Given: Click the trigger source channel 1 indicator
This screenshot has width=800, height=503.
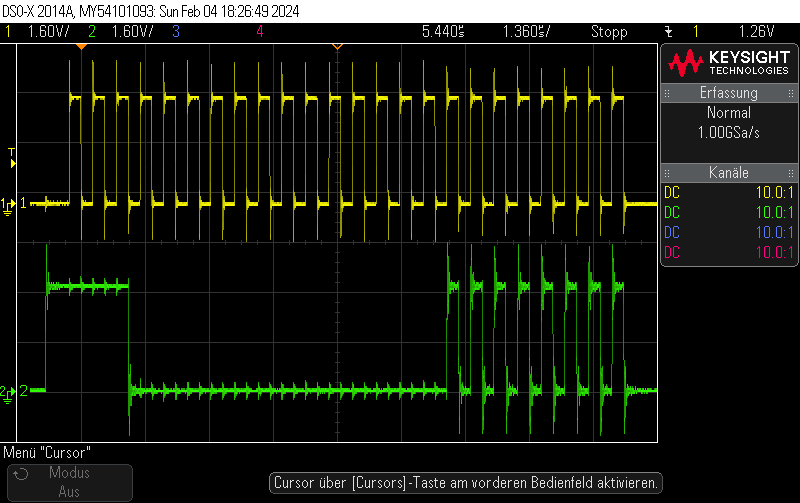Looking at the screenshot, I should click(x=695, y=32).
